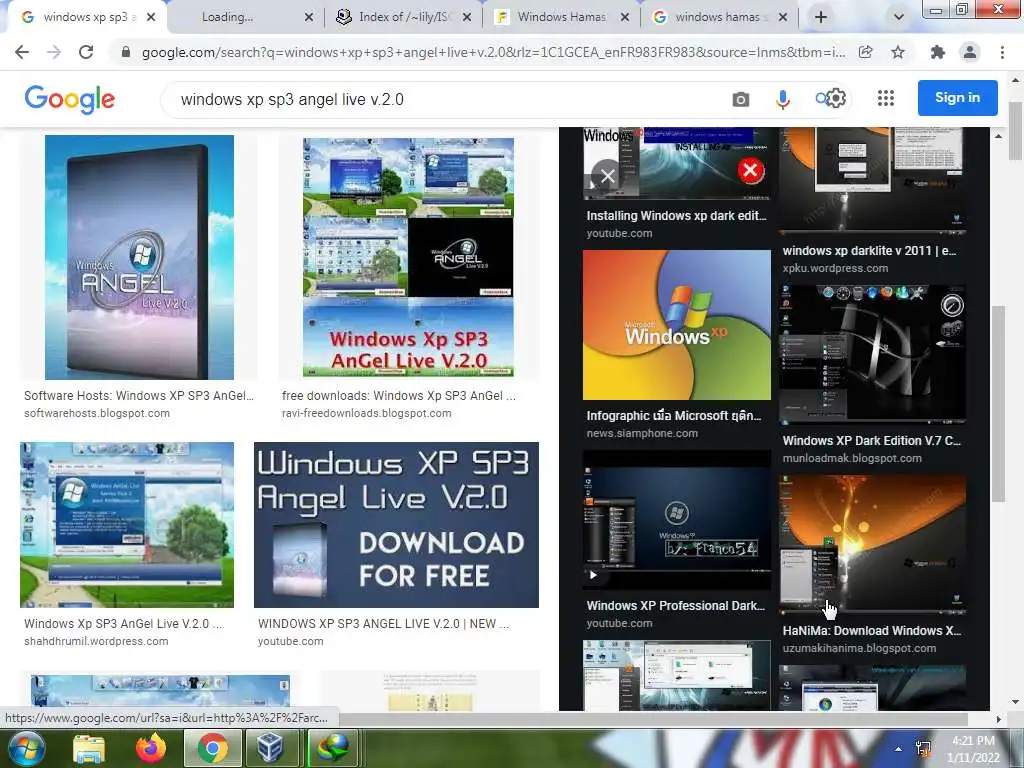Viewport: 1024px width, 768px height.
Task: Click the URL address bar
Action: click(493, 52)
